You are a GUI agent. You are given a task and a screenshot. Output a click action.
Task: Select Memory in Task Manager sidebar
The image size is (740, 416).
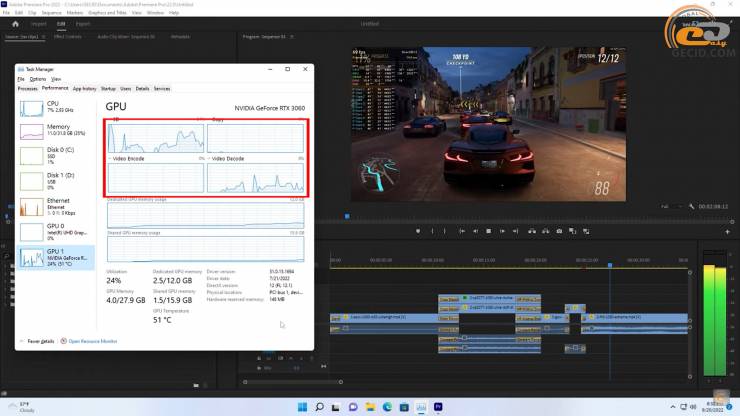[56, 131]
